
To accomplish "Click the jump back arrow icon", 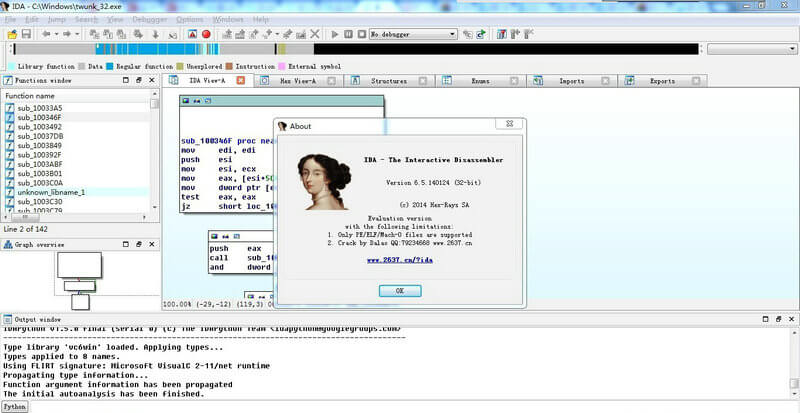I will click(x=46, y=34).
